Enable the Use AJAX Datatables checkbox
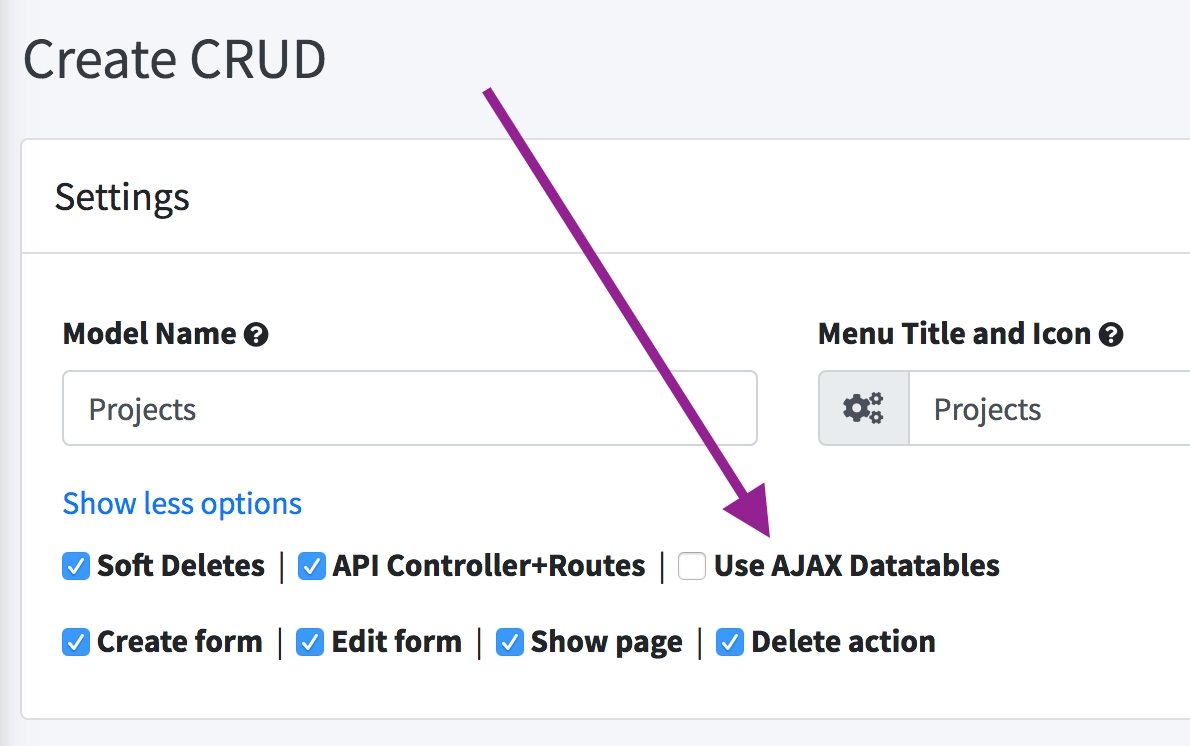Viewport: 1190px width, 746px height. click(x=692, y=566)
